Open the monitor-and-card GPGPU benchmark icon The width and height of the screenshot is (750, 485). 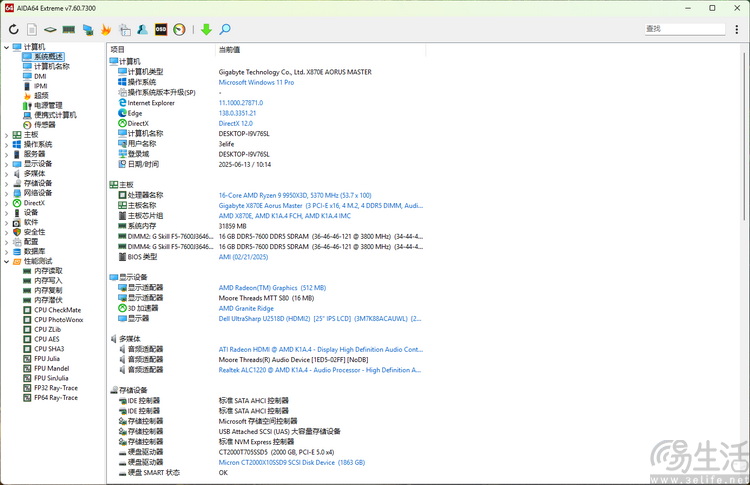(88, 30)
